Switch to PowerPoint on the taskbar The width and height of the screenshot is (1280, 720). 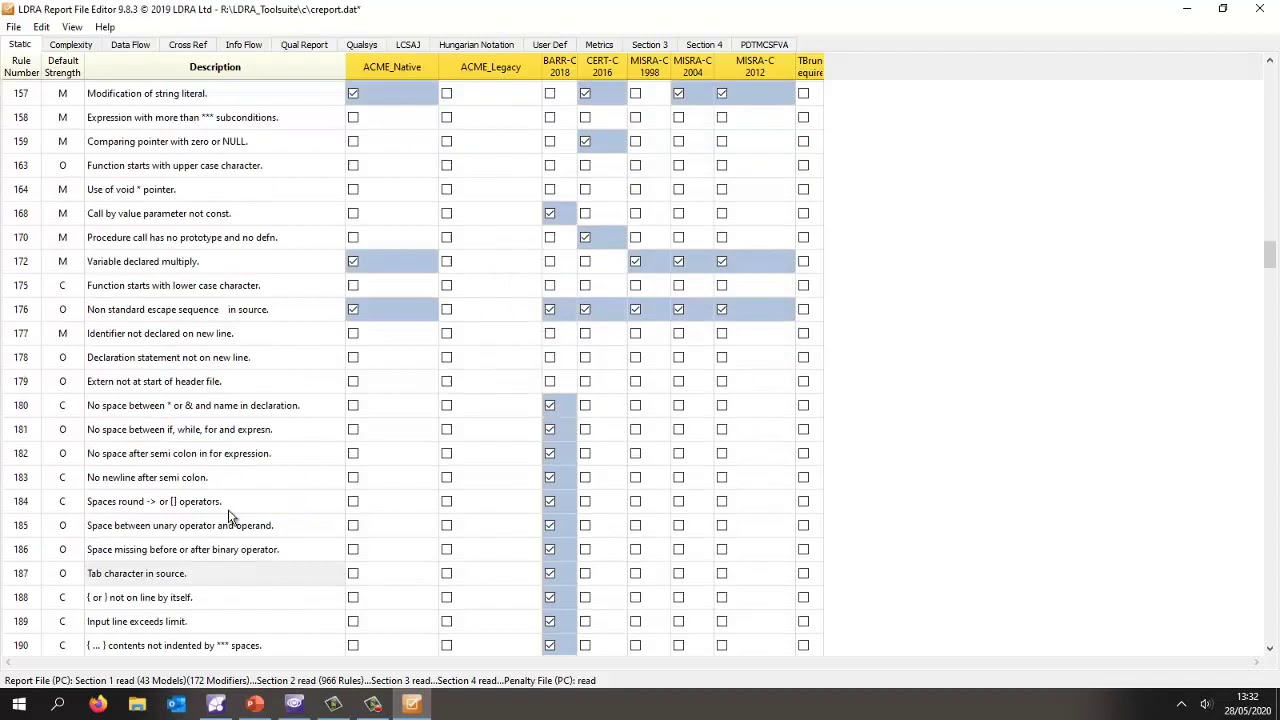click(255, 704)
